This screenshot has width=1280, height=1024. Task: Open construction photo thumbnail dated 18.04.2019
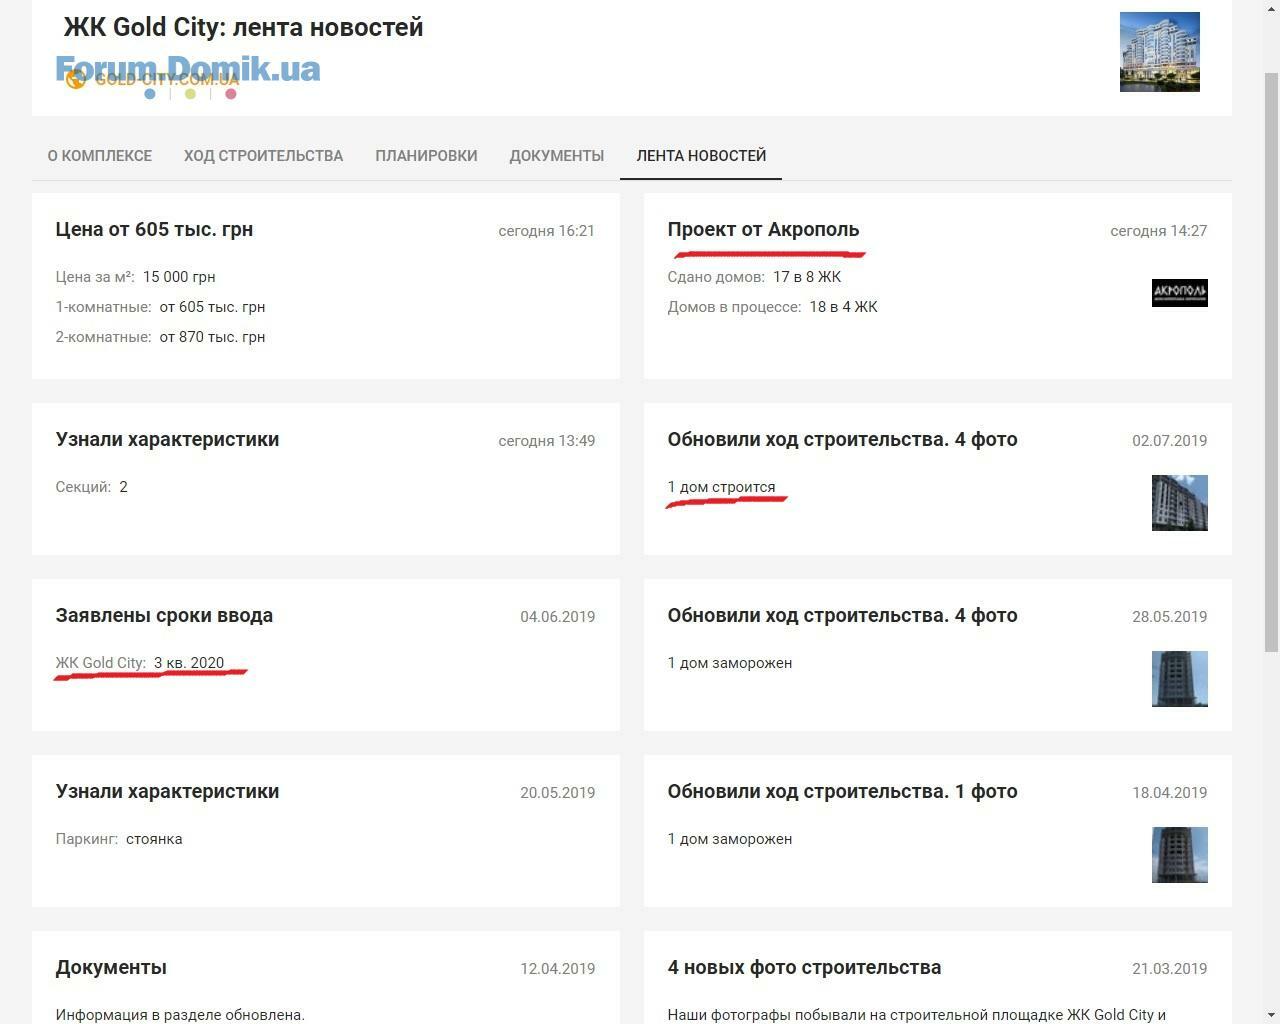tap(1179, 855)
